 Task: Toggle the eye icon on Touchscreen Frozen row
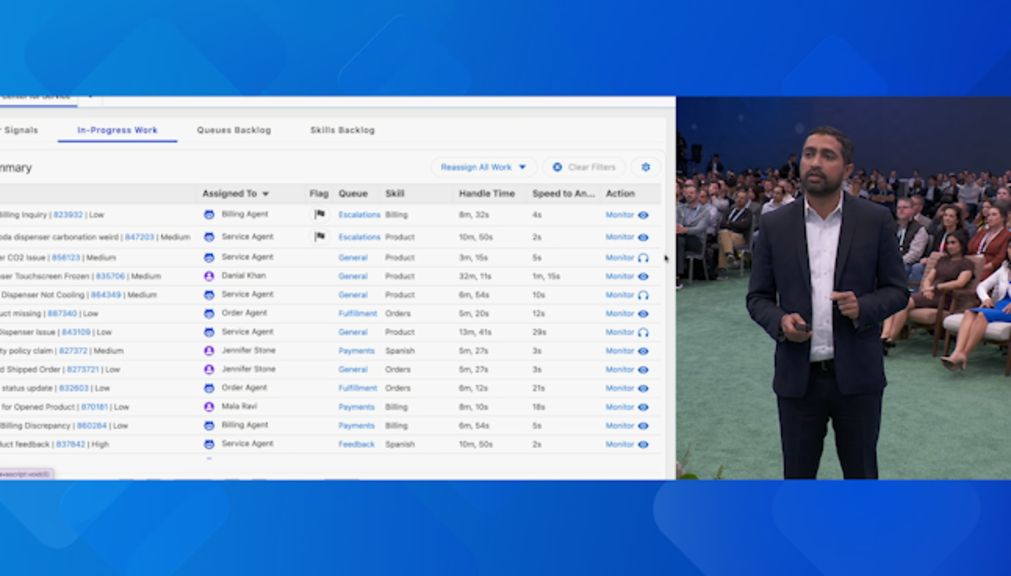643,276
